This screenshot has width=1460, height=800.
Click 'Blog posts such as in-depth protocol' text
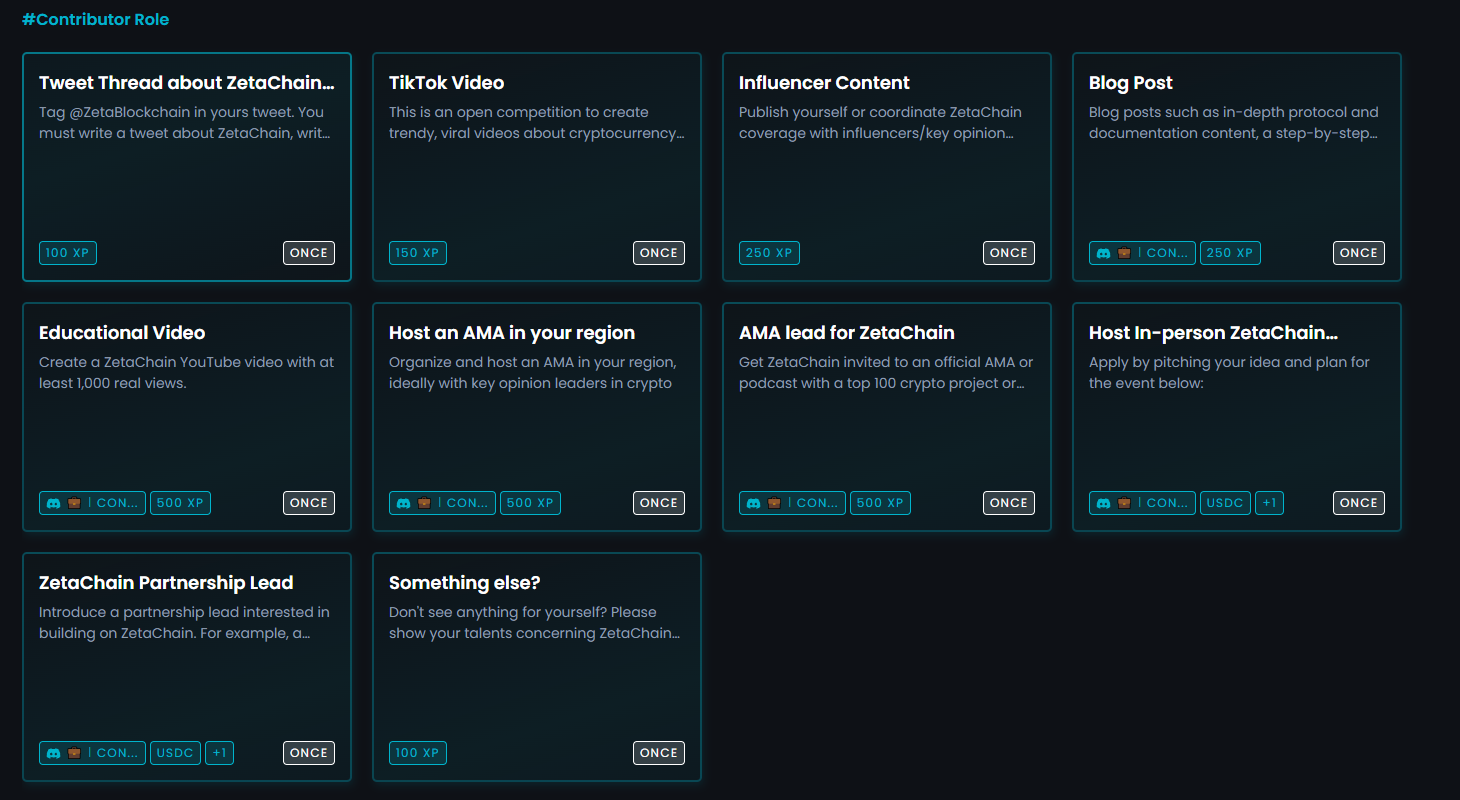pos(1234,123)
